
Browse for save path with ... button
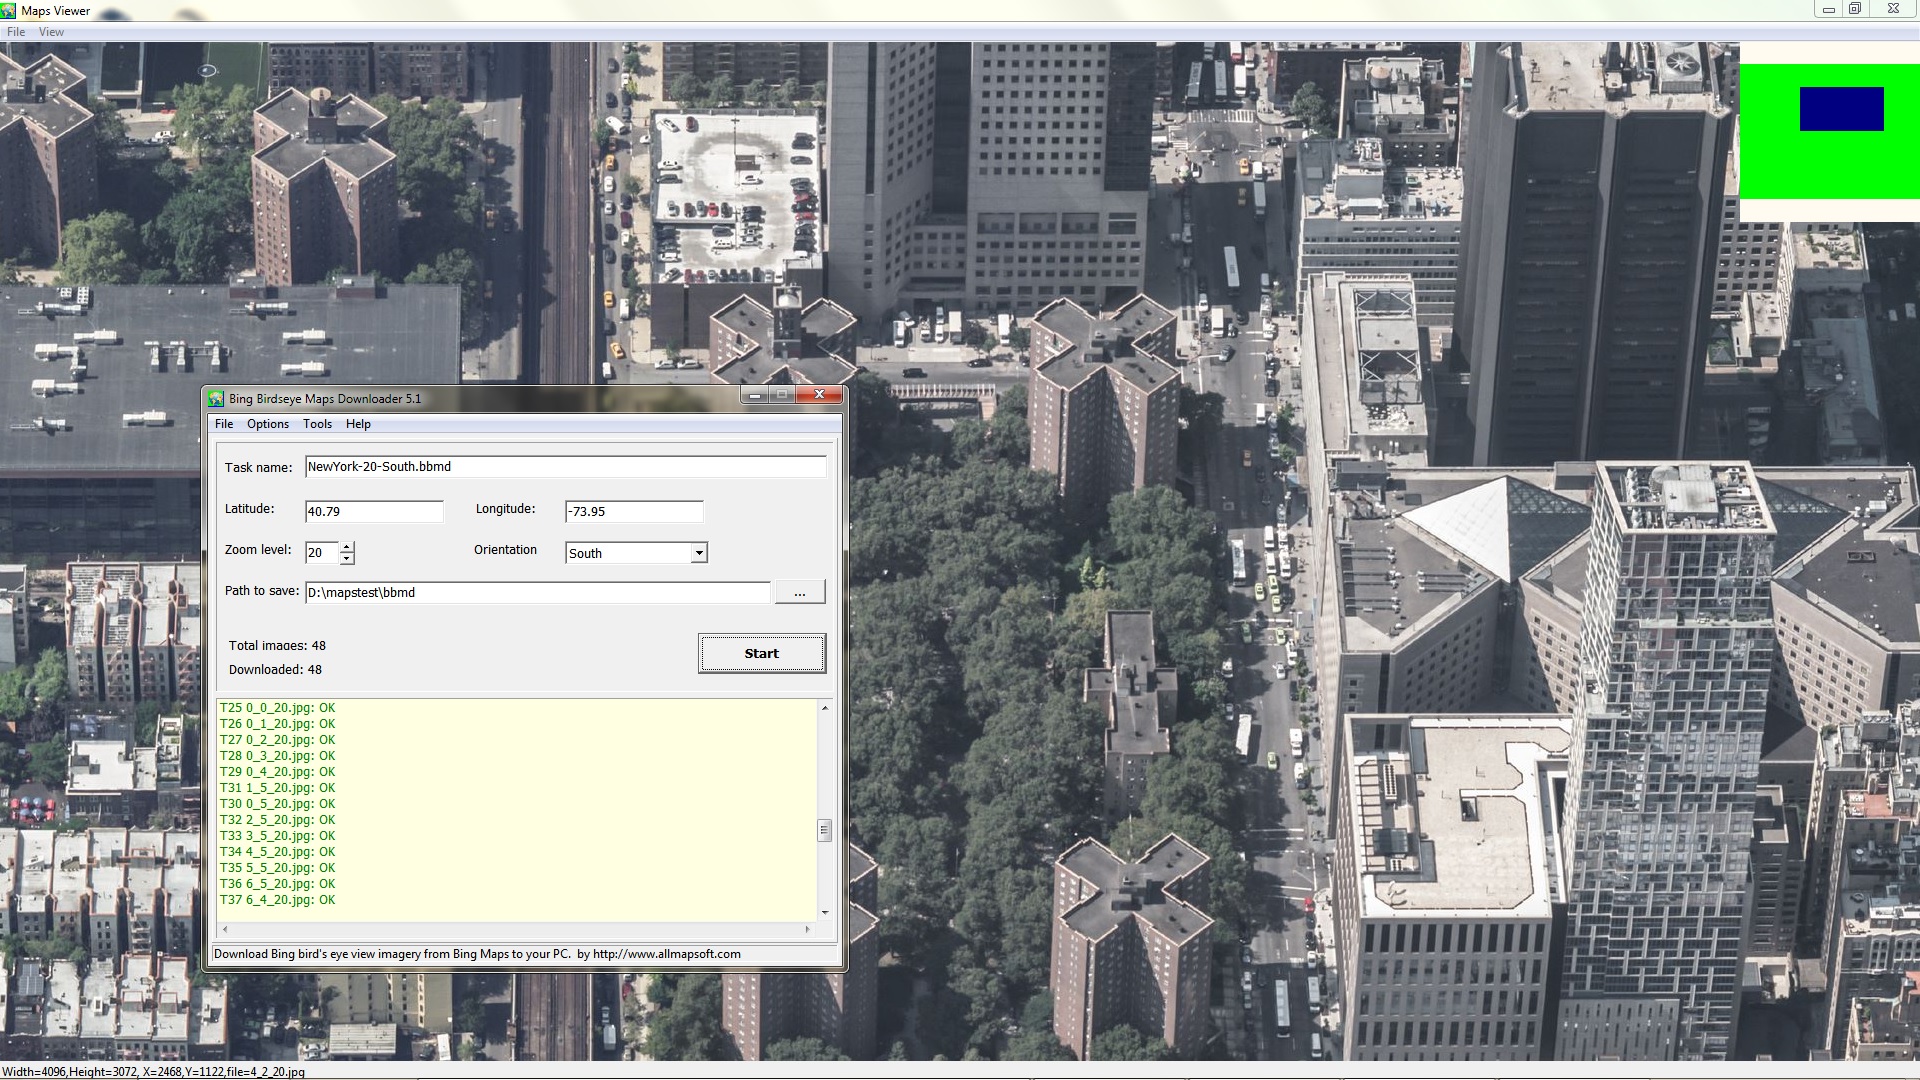[800, 593]
